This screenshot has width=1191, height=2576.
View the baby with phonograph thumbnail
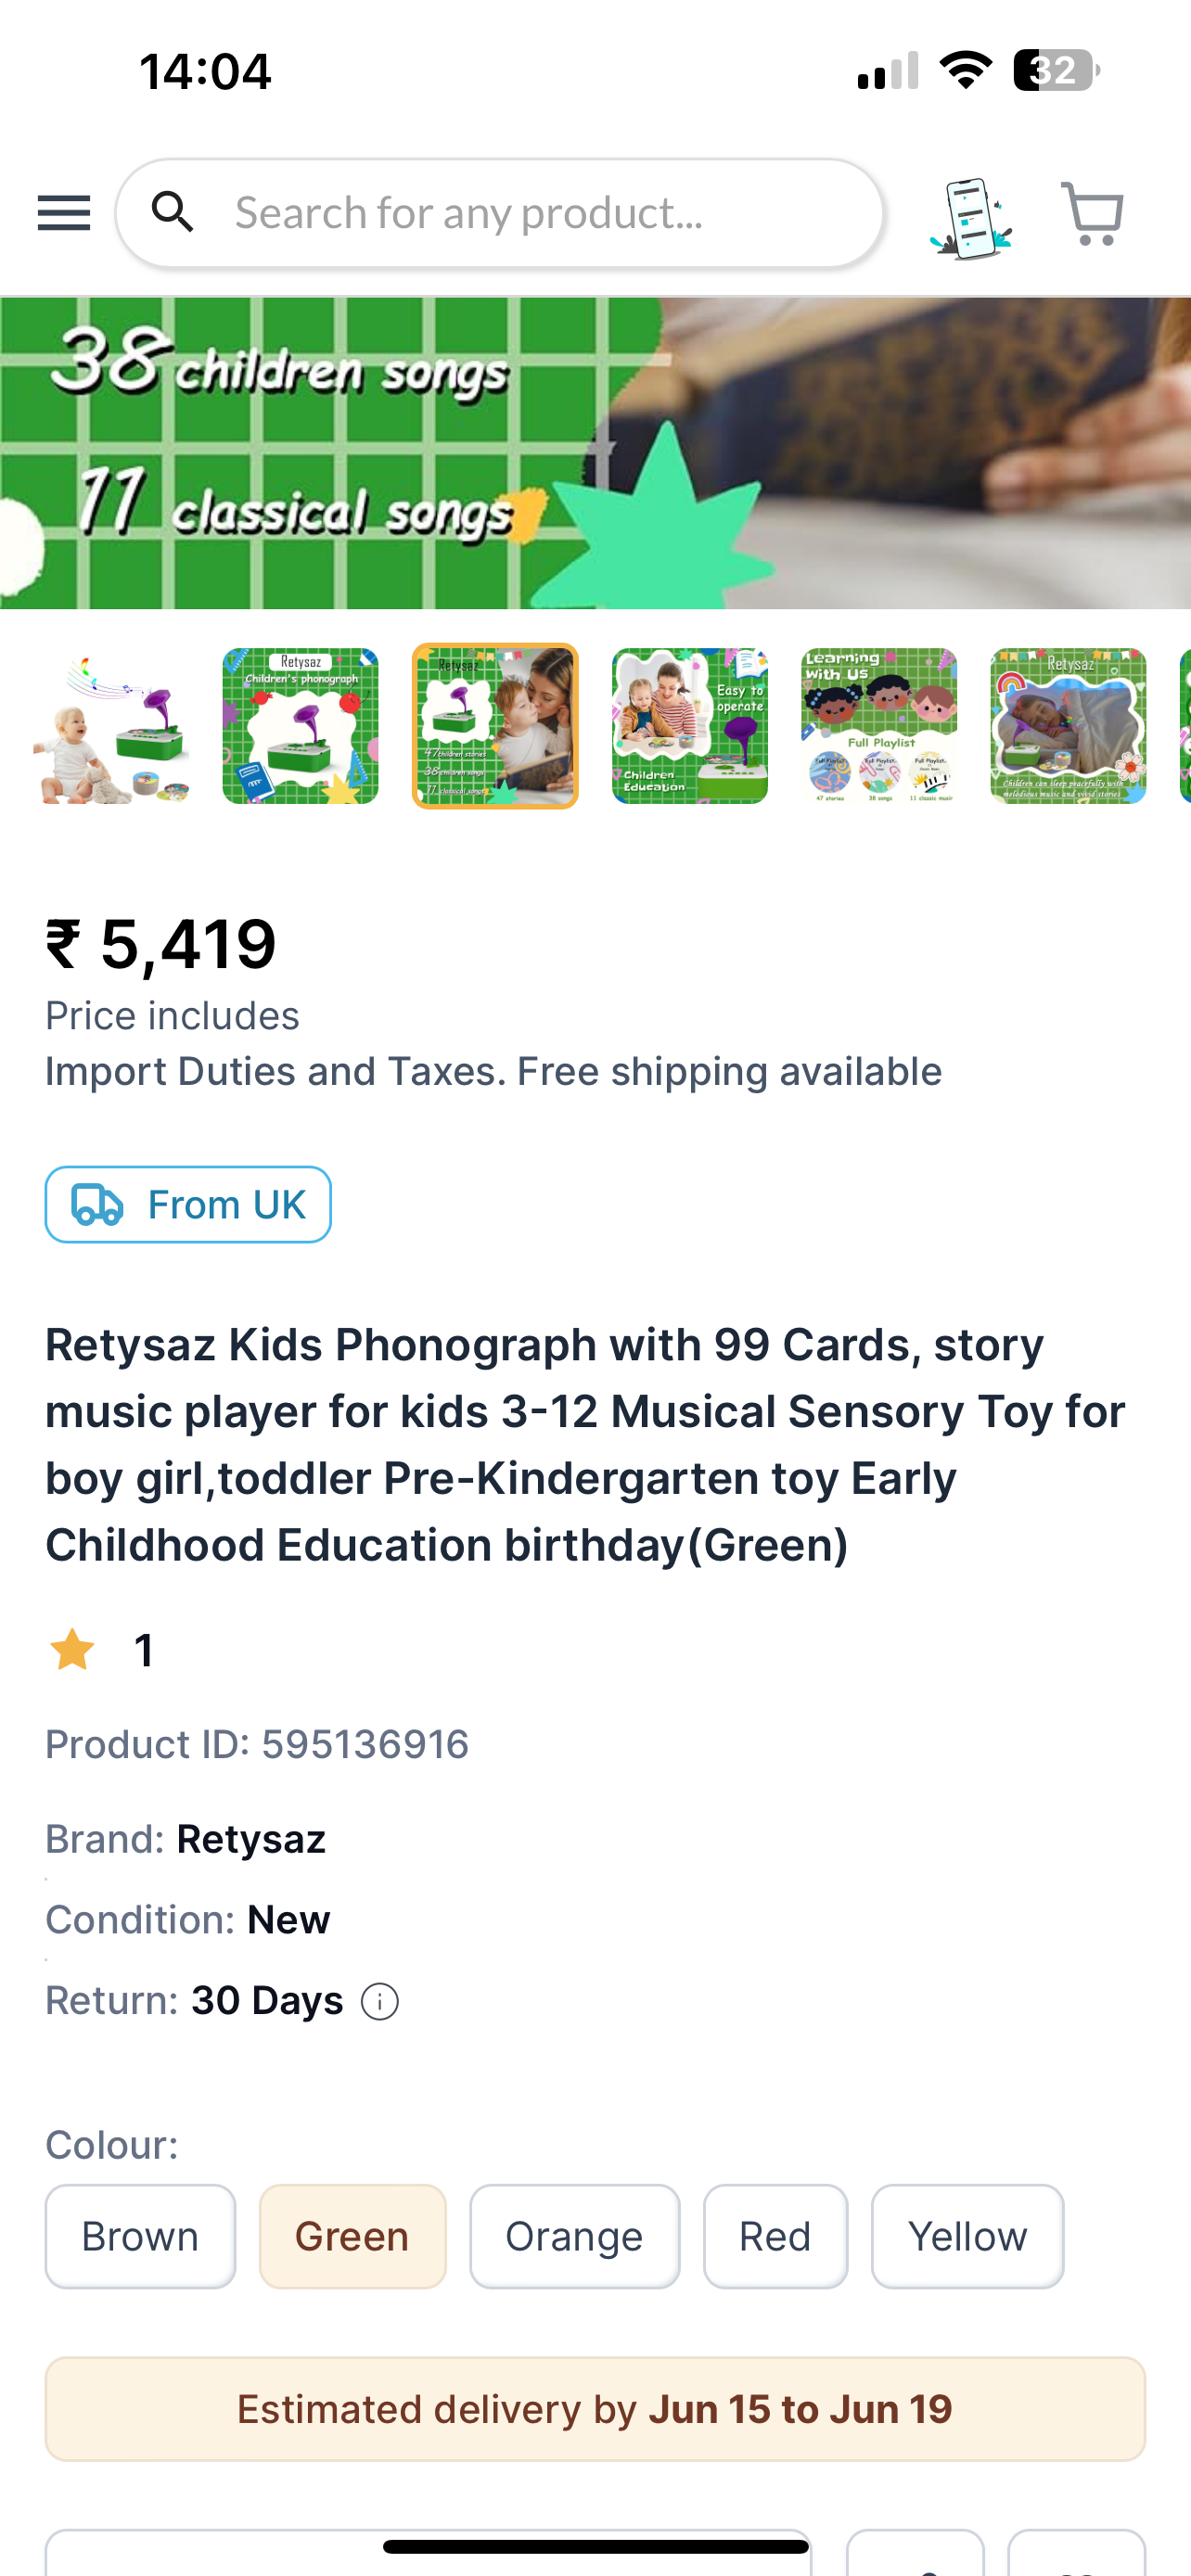111,726
